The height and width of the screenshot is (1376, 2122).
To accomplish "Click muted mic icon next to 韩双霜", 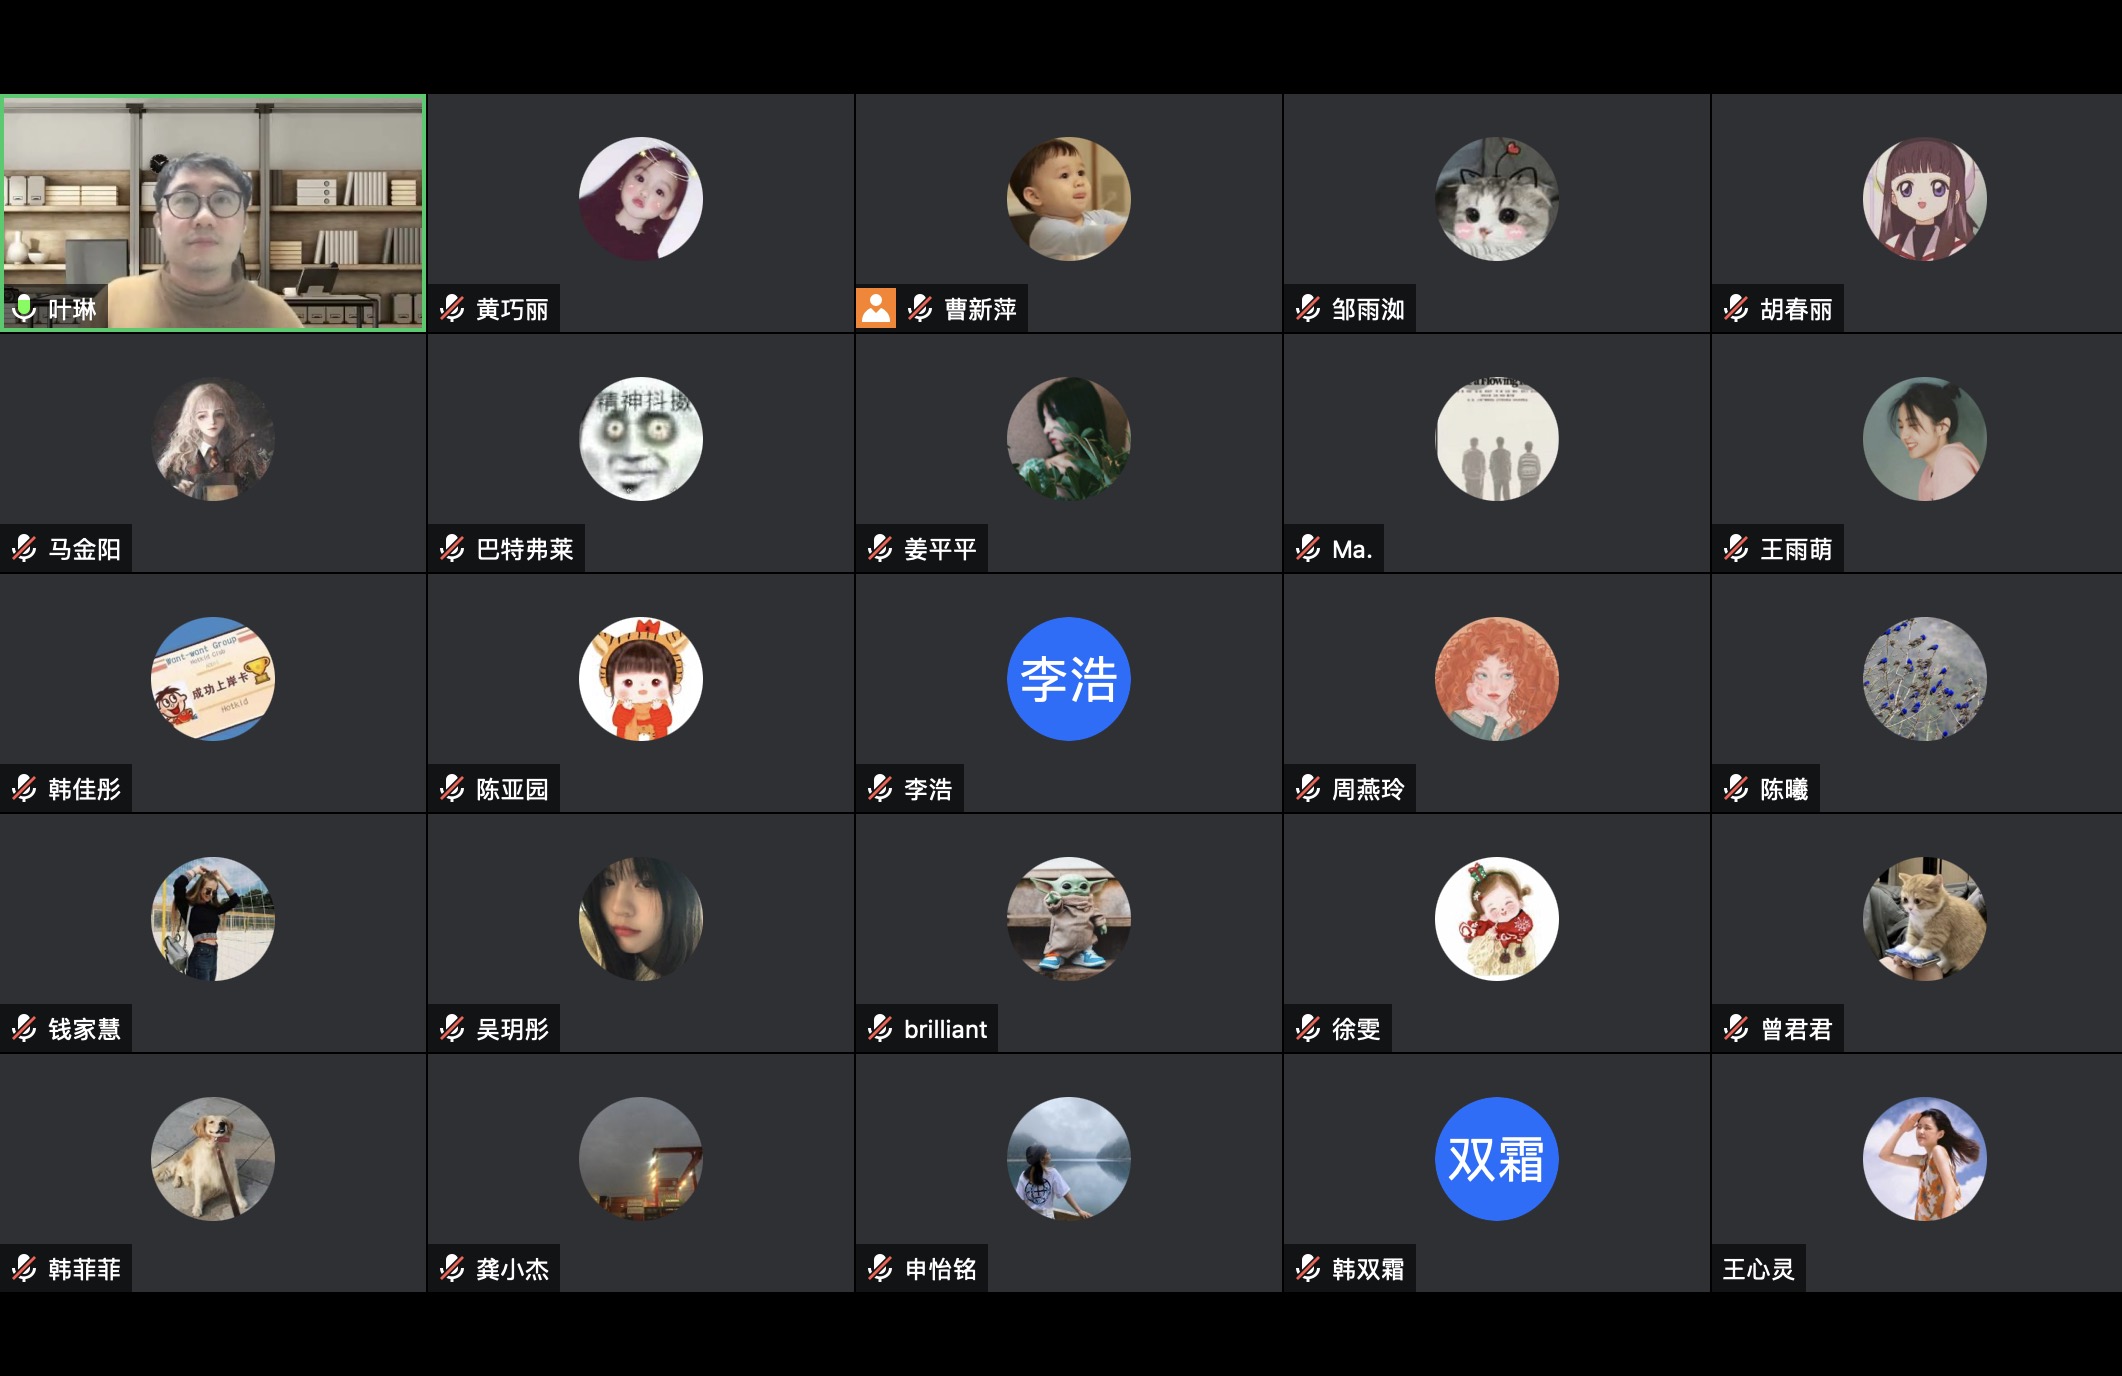I will (x=1308, y=1268).
